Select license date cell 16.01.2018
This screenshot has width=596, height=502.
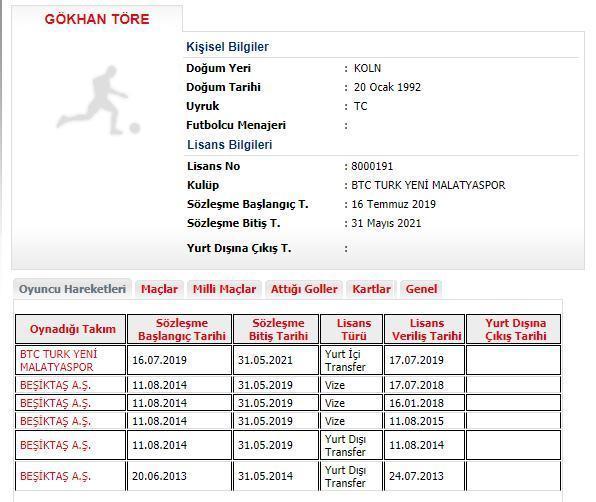[425, 403]
